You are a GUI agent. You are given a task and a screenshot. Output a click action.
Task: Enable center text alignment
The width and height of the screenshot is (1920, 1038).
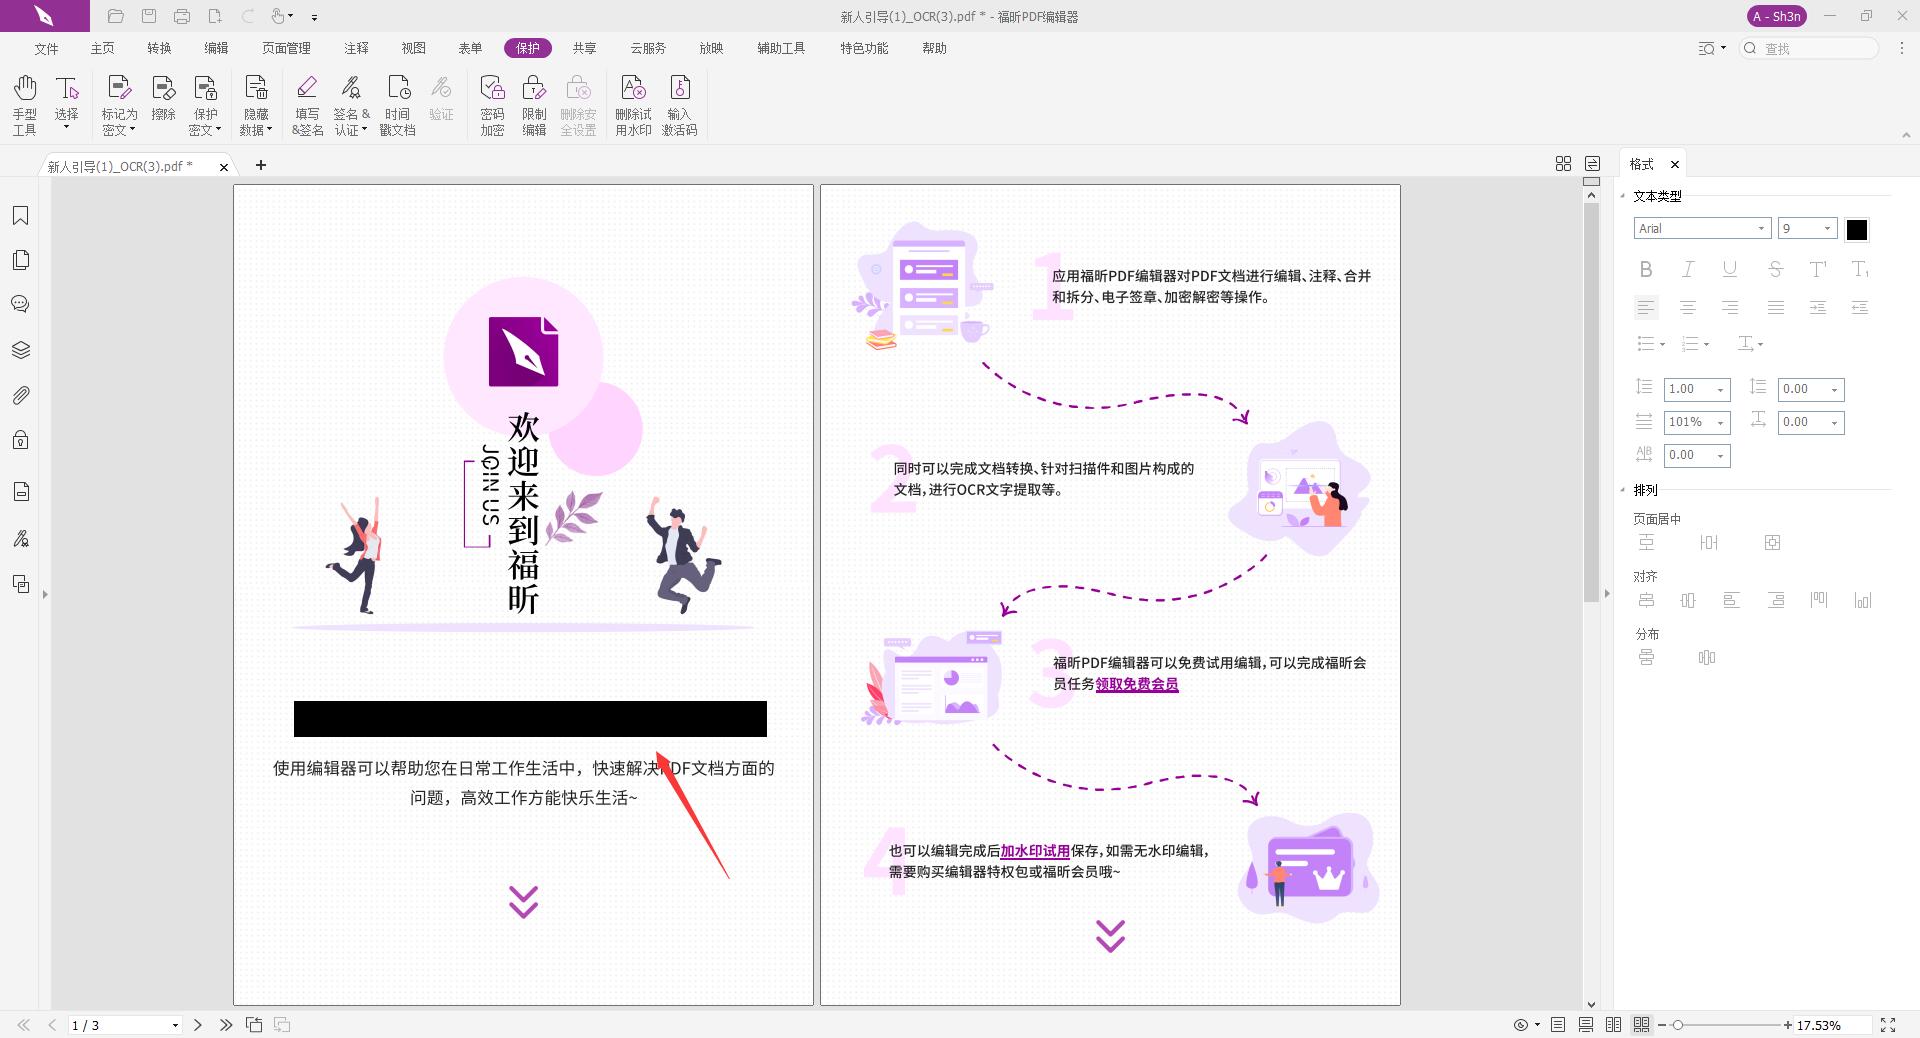pos(1688,307)
